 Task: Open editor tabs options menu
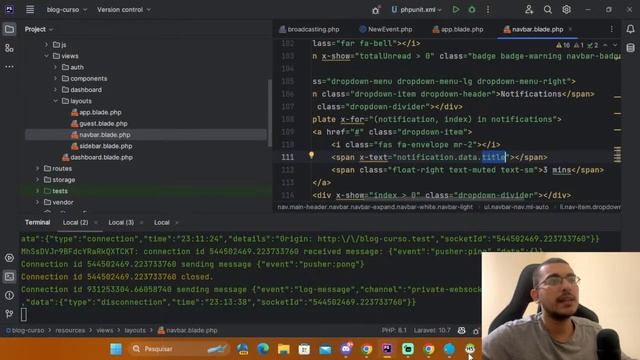coord(611,29)
